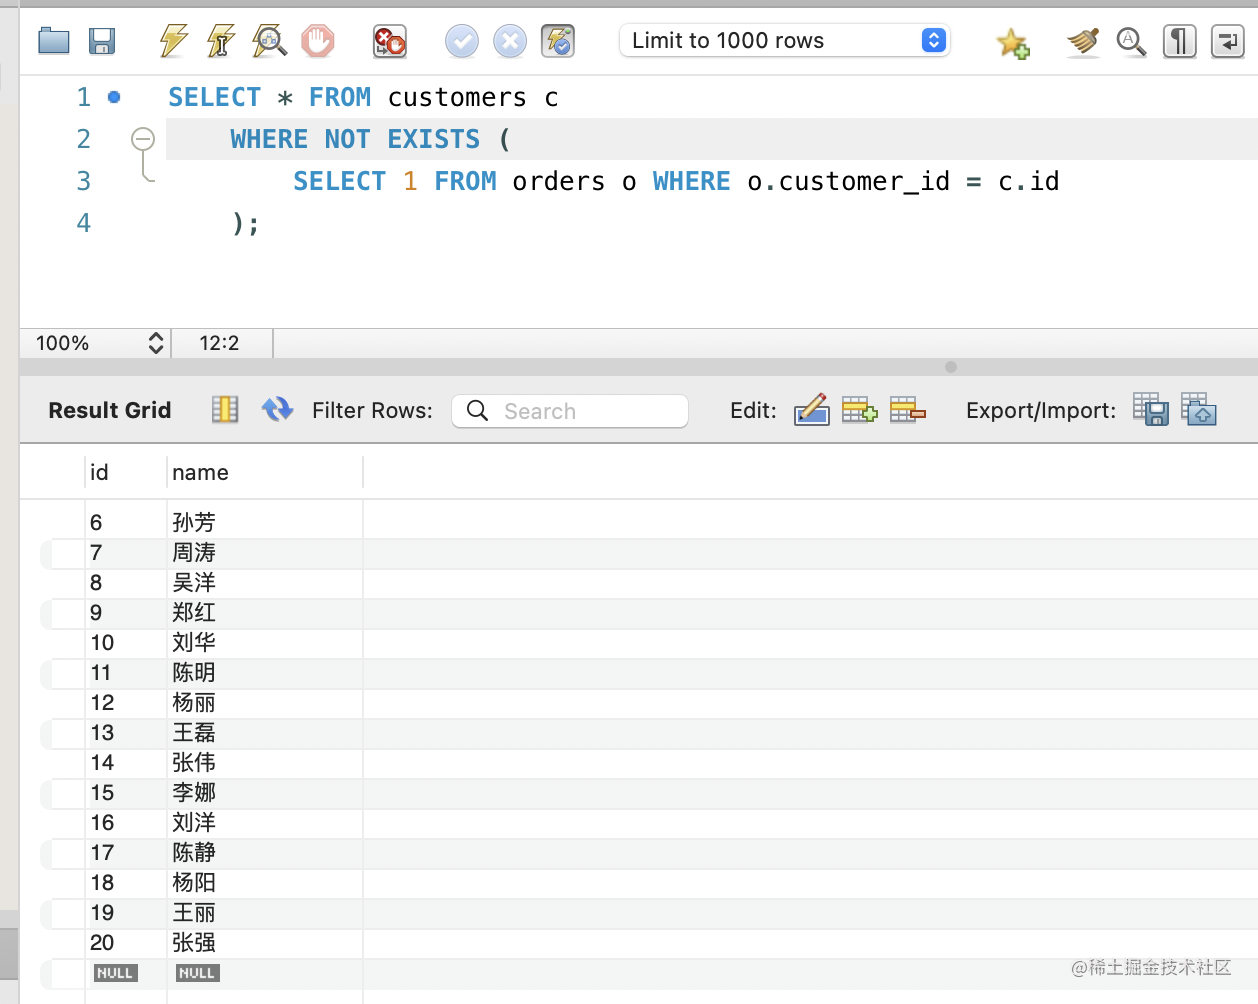Screen dimensions: 1258x1004
Task: Save the script using the floppy disk icon
Action: (x=102, y=41)
